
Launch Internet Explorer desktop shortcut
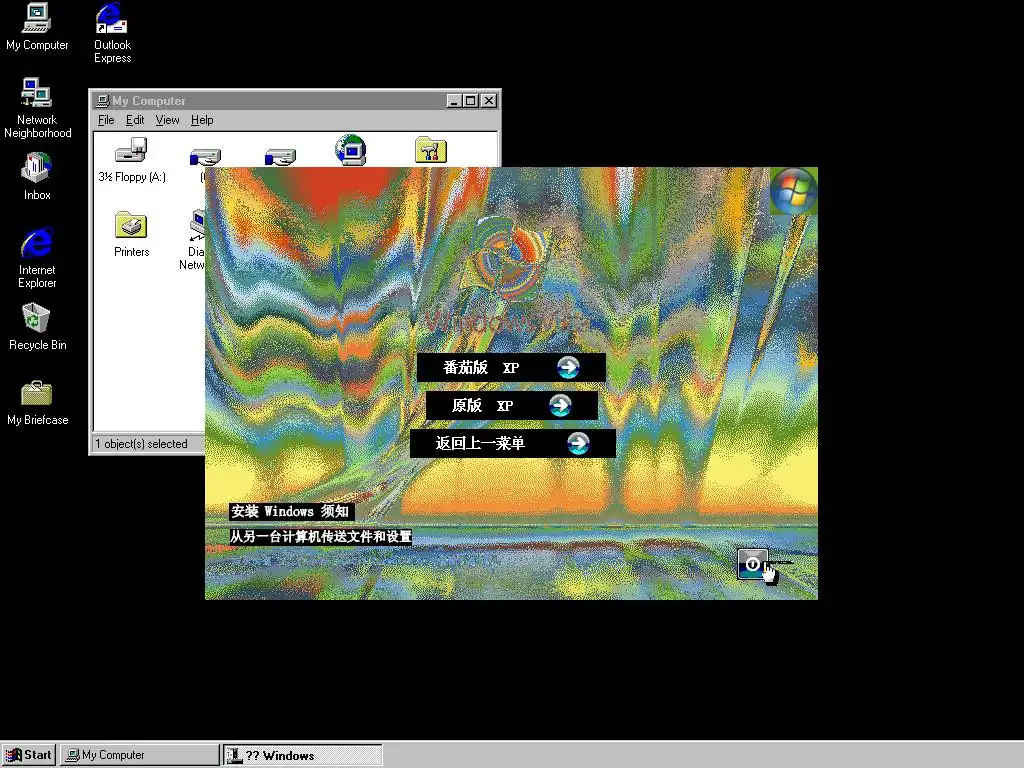pos(37,258)
